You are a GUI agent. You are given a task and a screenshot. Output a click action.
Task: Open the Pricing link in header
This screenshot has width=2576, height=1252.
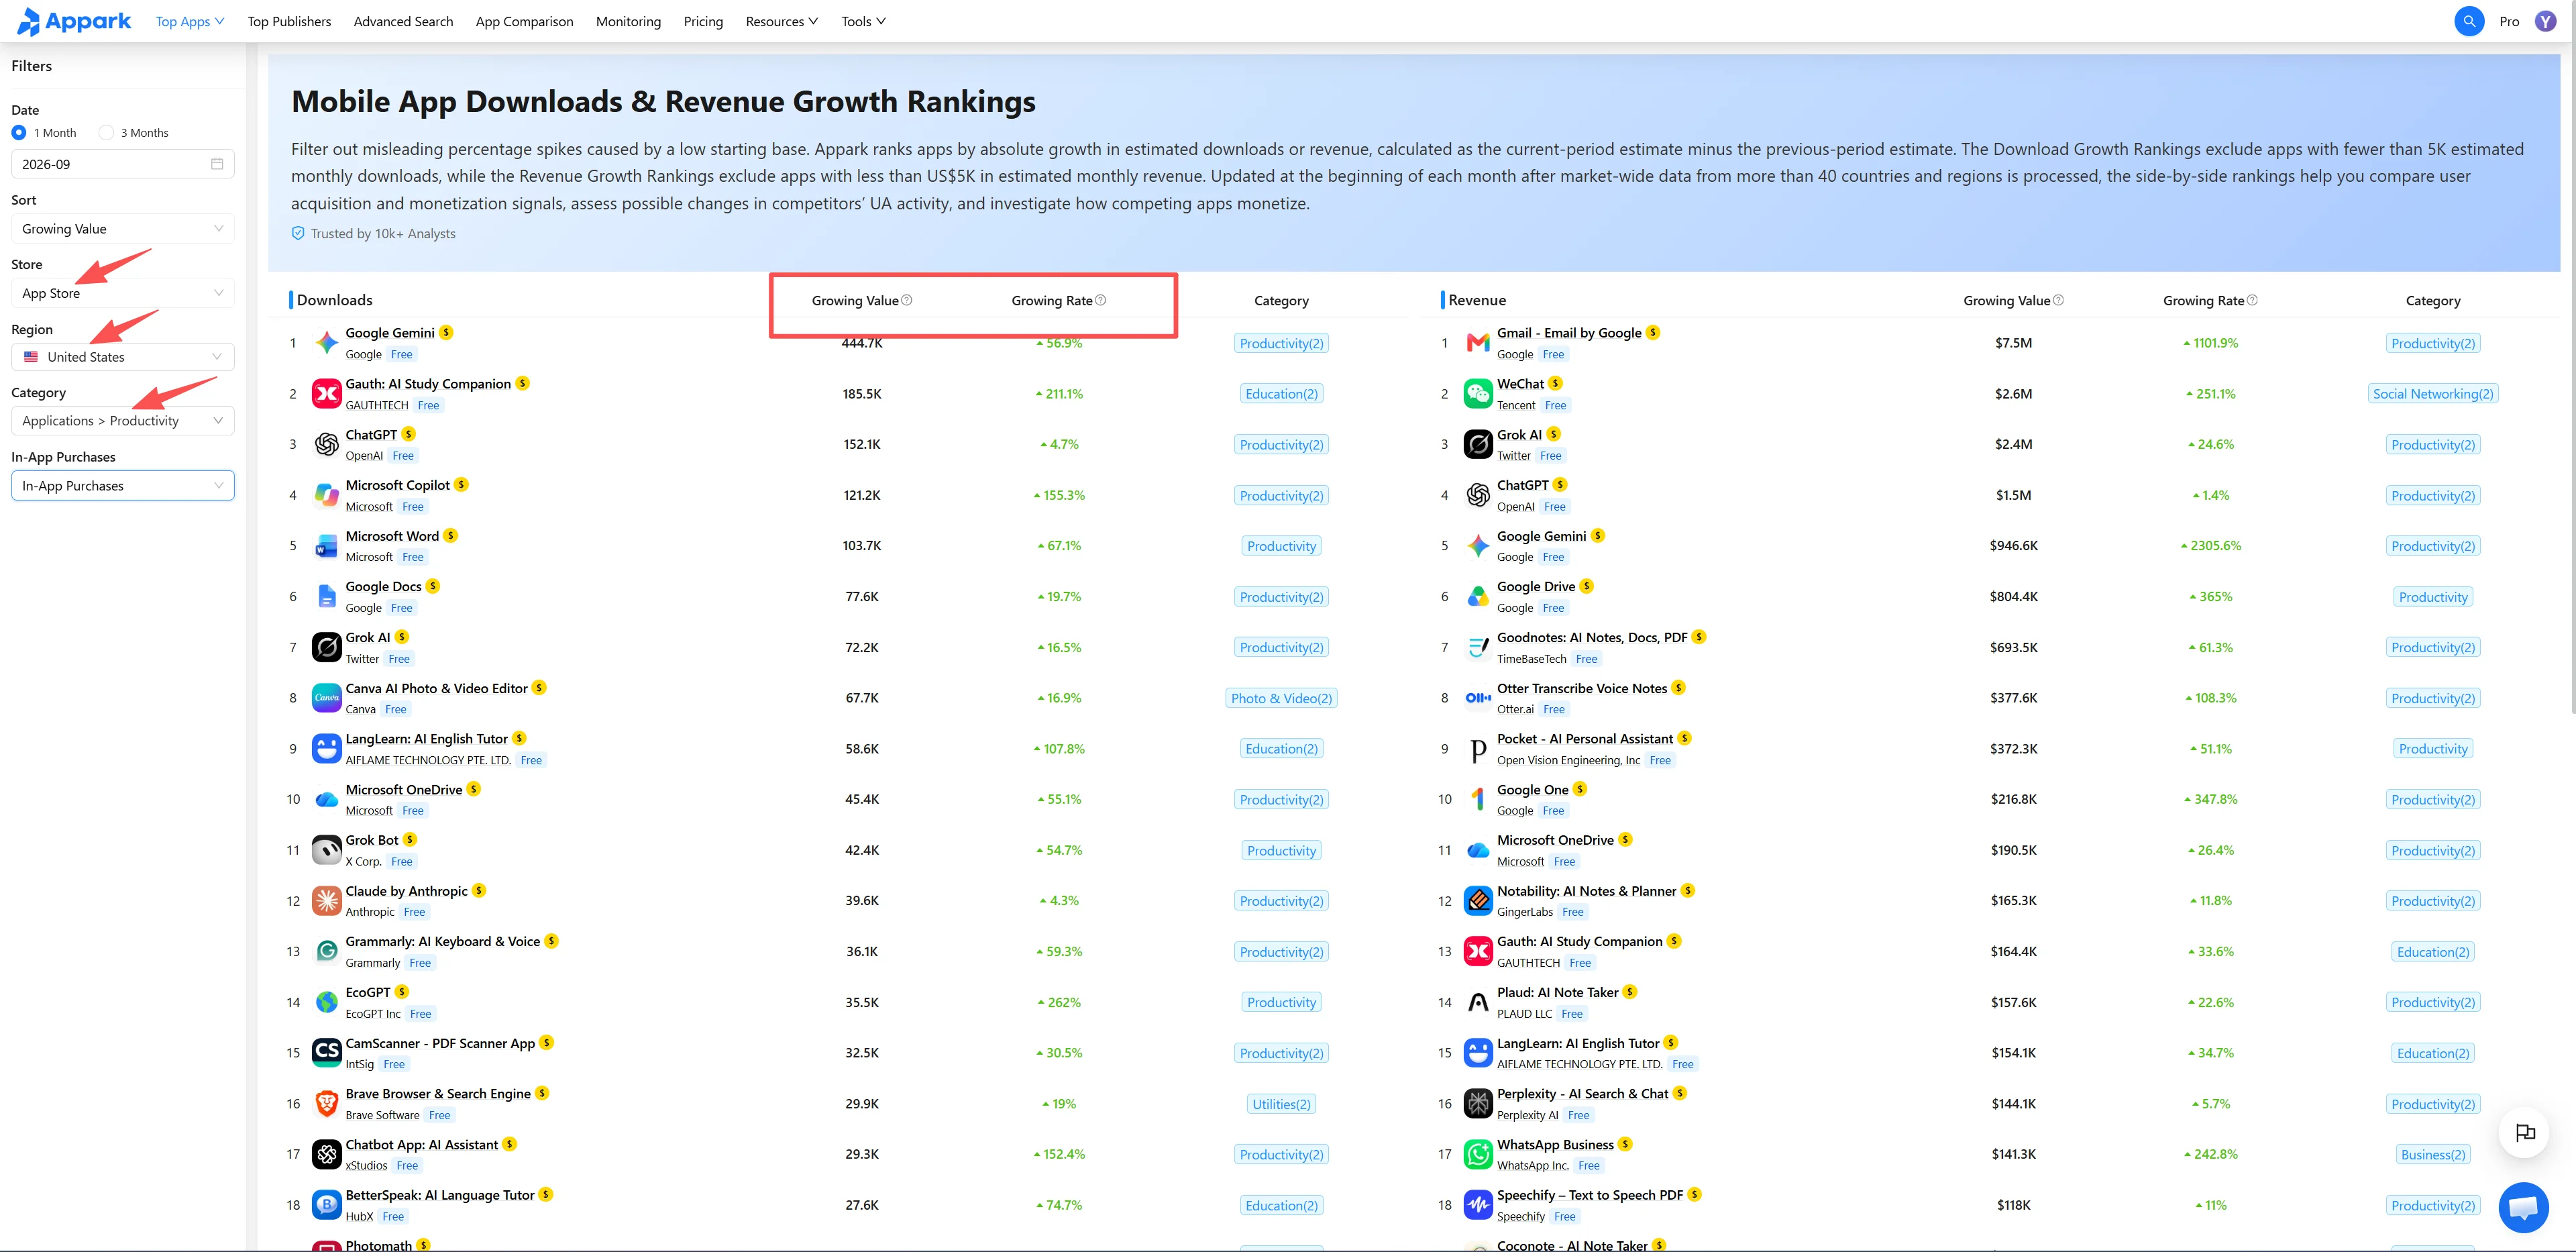703,21
